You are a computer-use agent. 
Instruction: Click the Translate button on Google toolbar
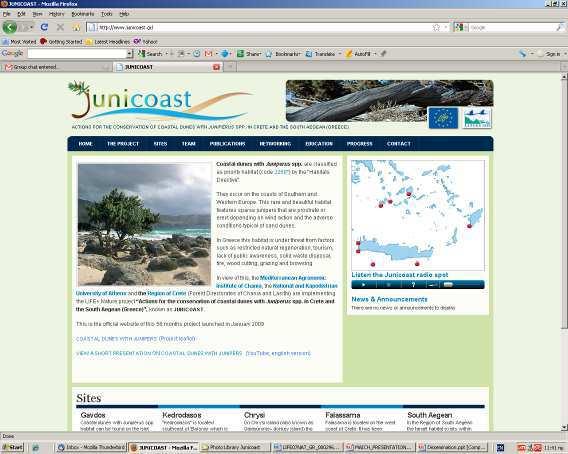(321, 54)
